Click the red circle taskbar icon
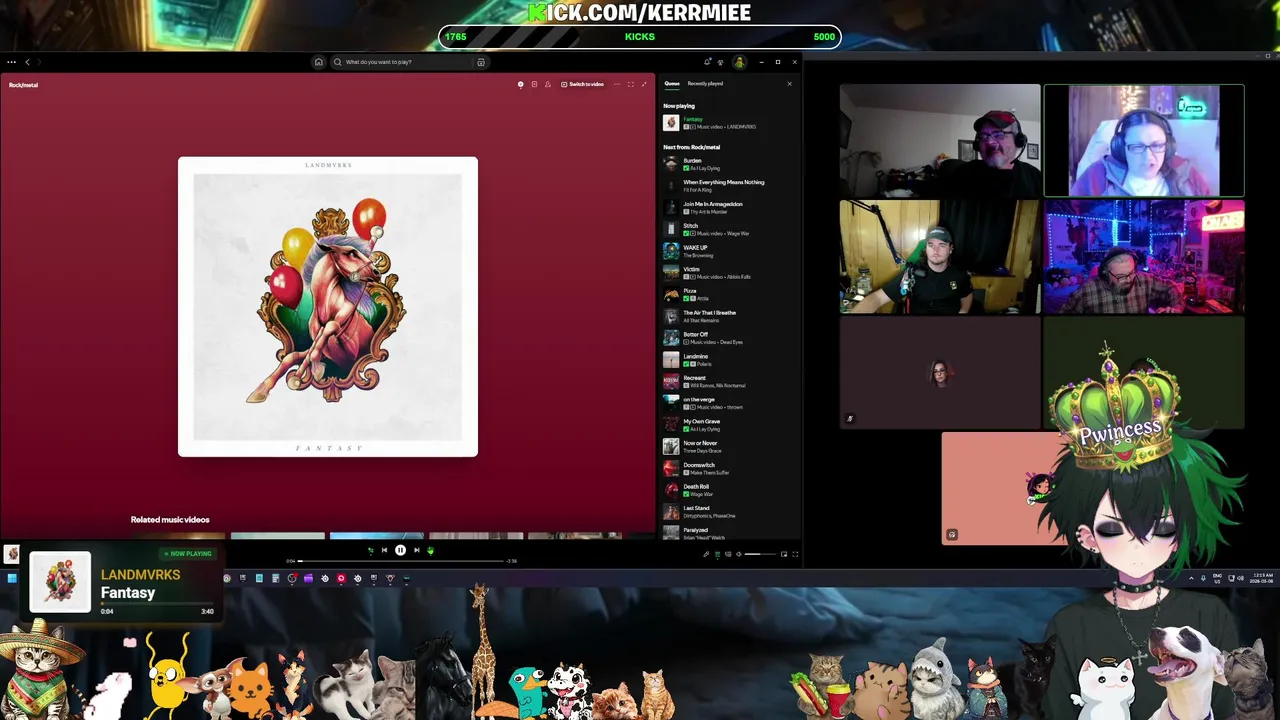 pyautogui.click(x=341, y=578)
